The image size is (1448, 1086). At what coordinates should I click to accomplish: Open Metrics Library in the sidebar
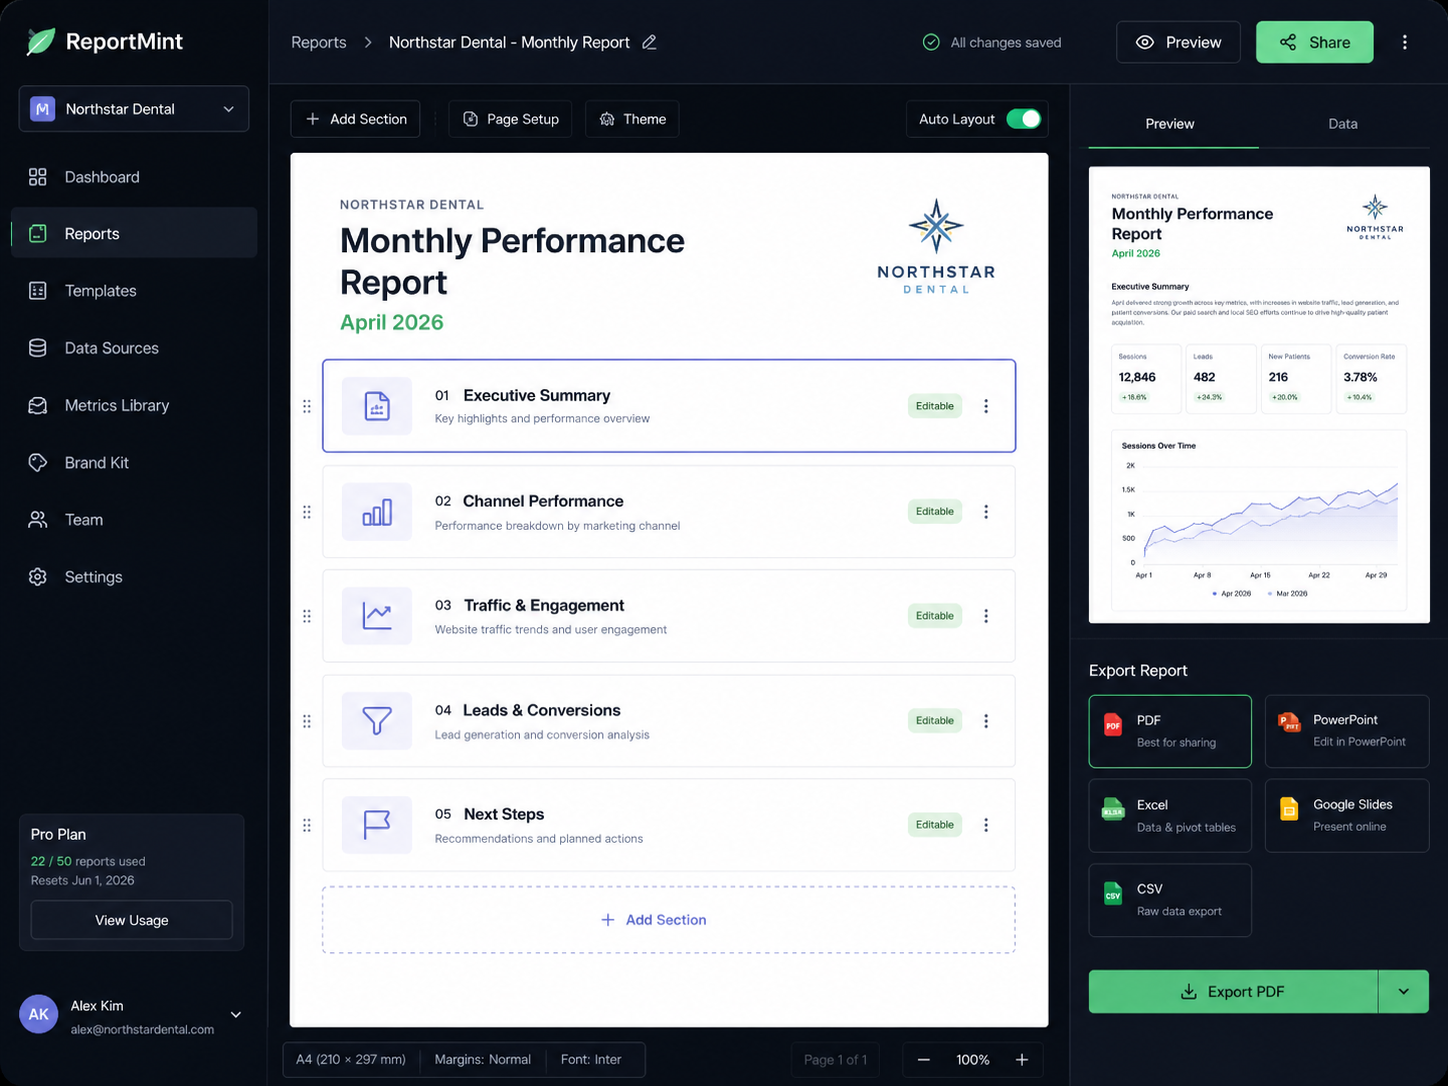click(134, 405)
